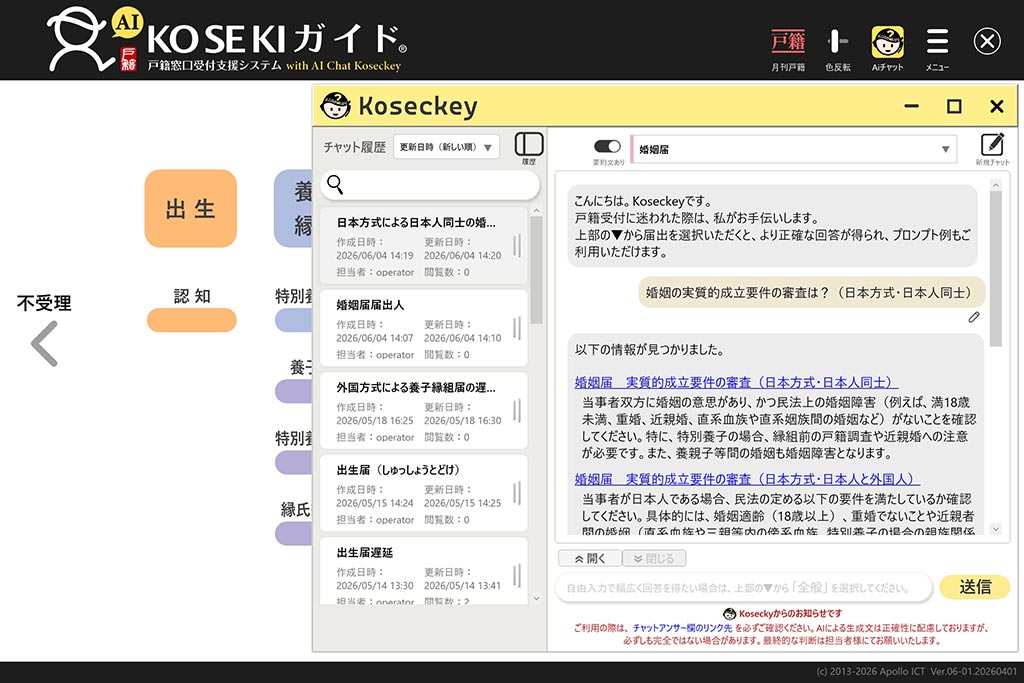Expand answers with the 開く button

click(x=589, y=558)
